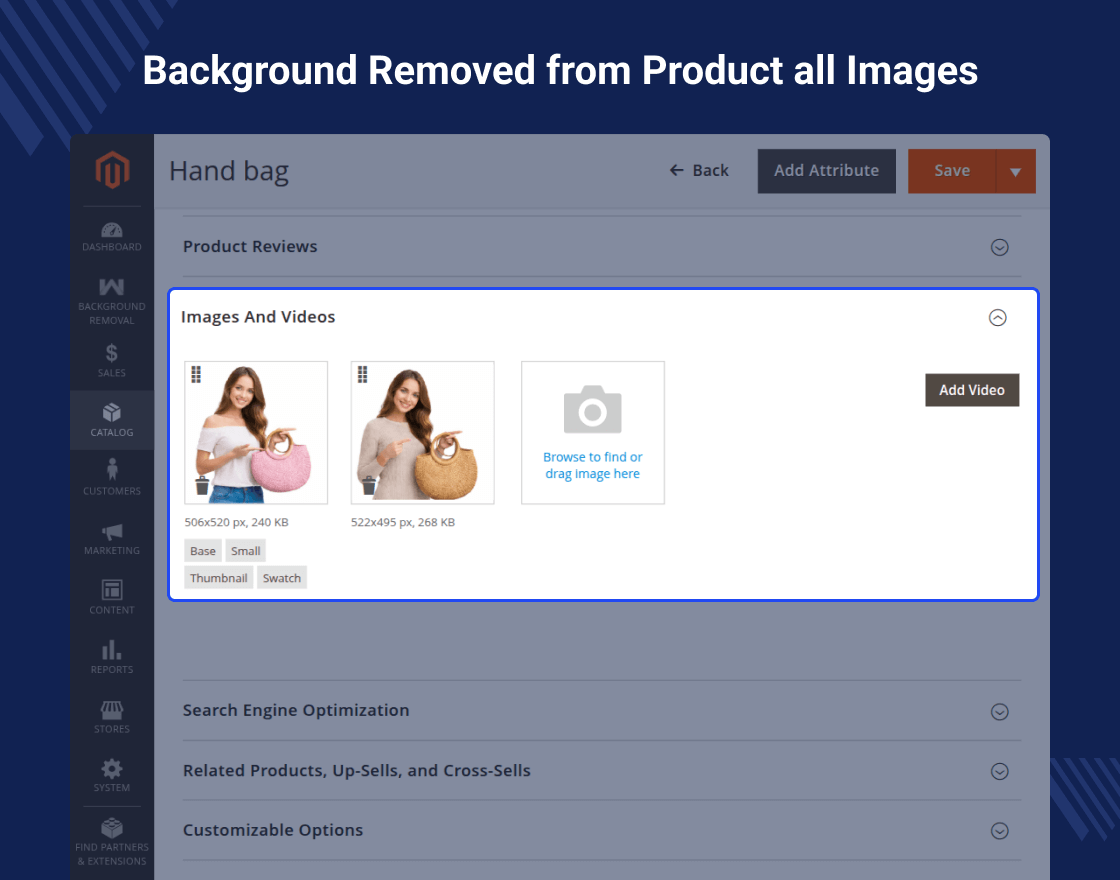Click the Magento logo icon
This screenshot has height=880, width=1120.
click(x=112, y=171)
